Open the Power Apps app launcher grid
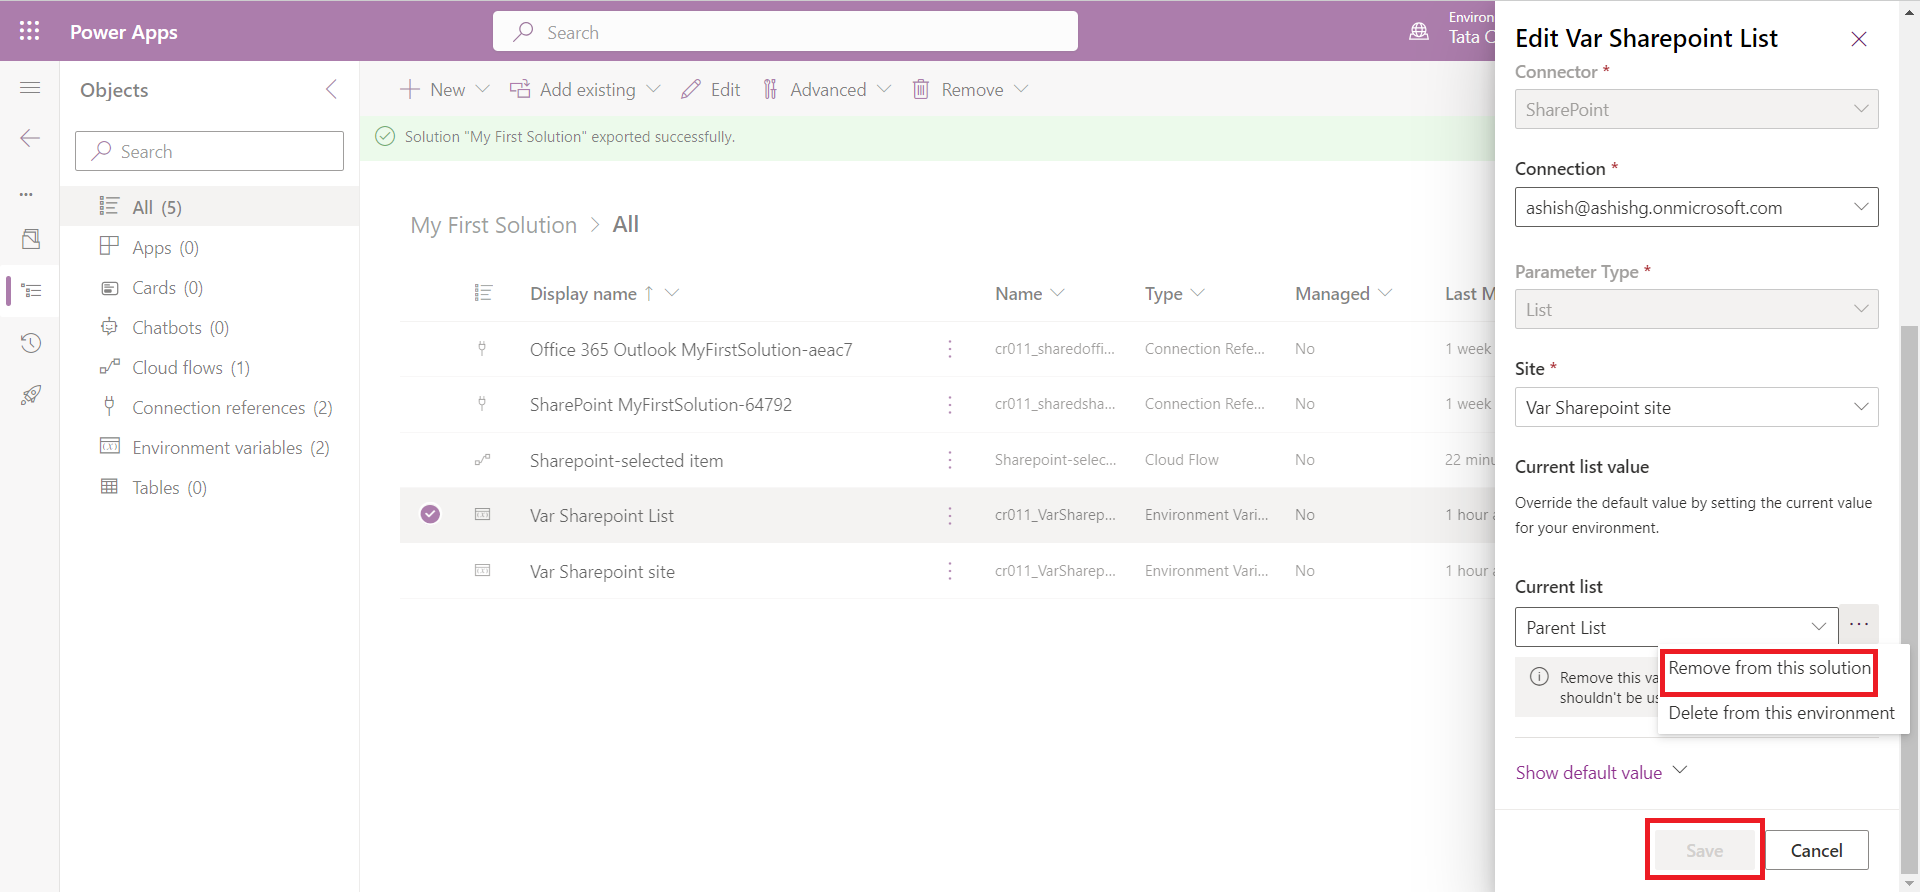Screen dimensions: 1920x892 [29, 31]
